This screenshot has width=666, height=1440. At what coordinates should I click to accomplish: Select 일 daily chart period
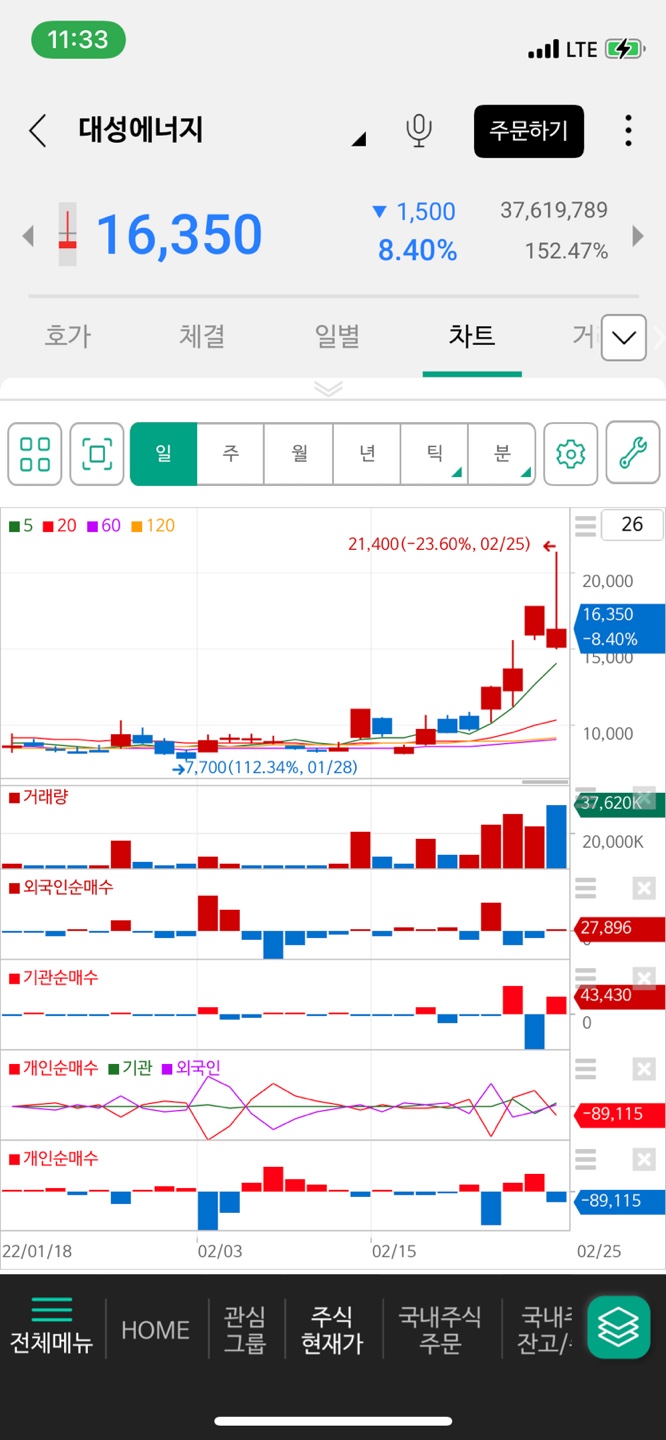coord(164,454)
